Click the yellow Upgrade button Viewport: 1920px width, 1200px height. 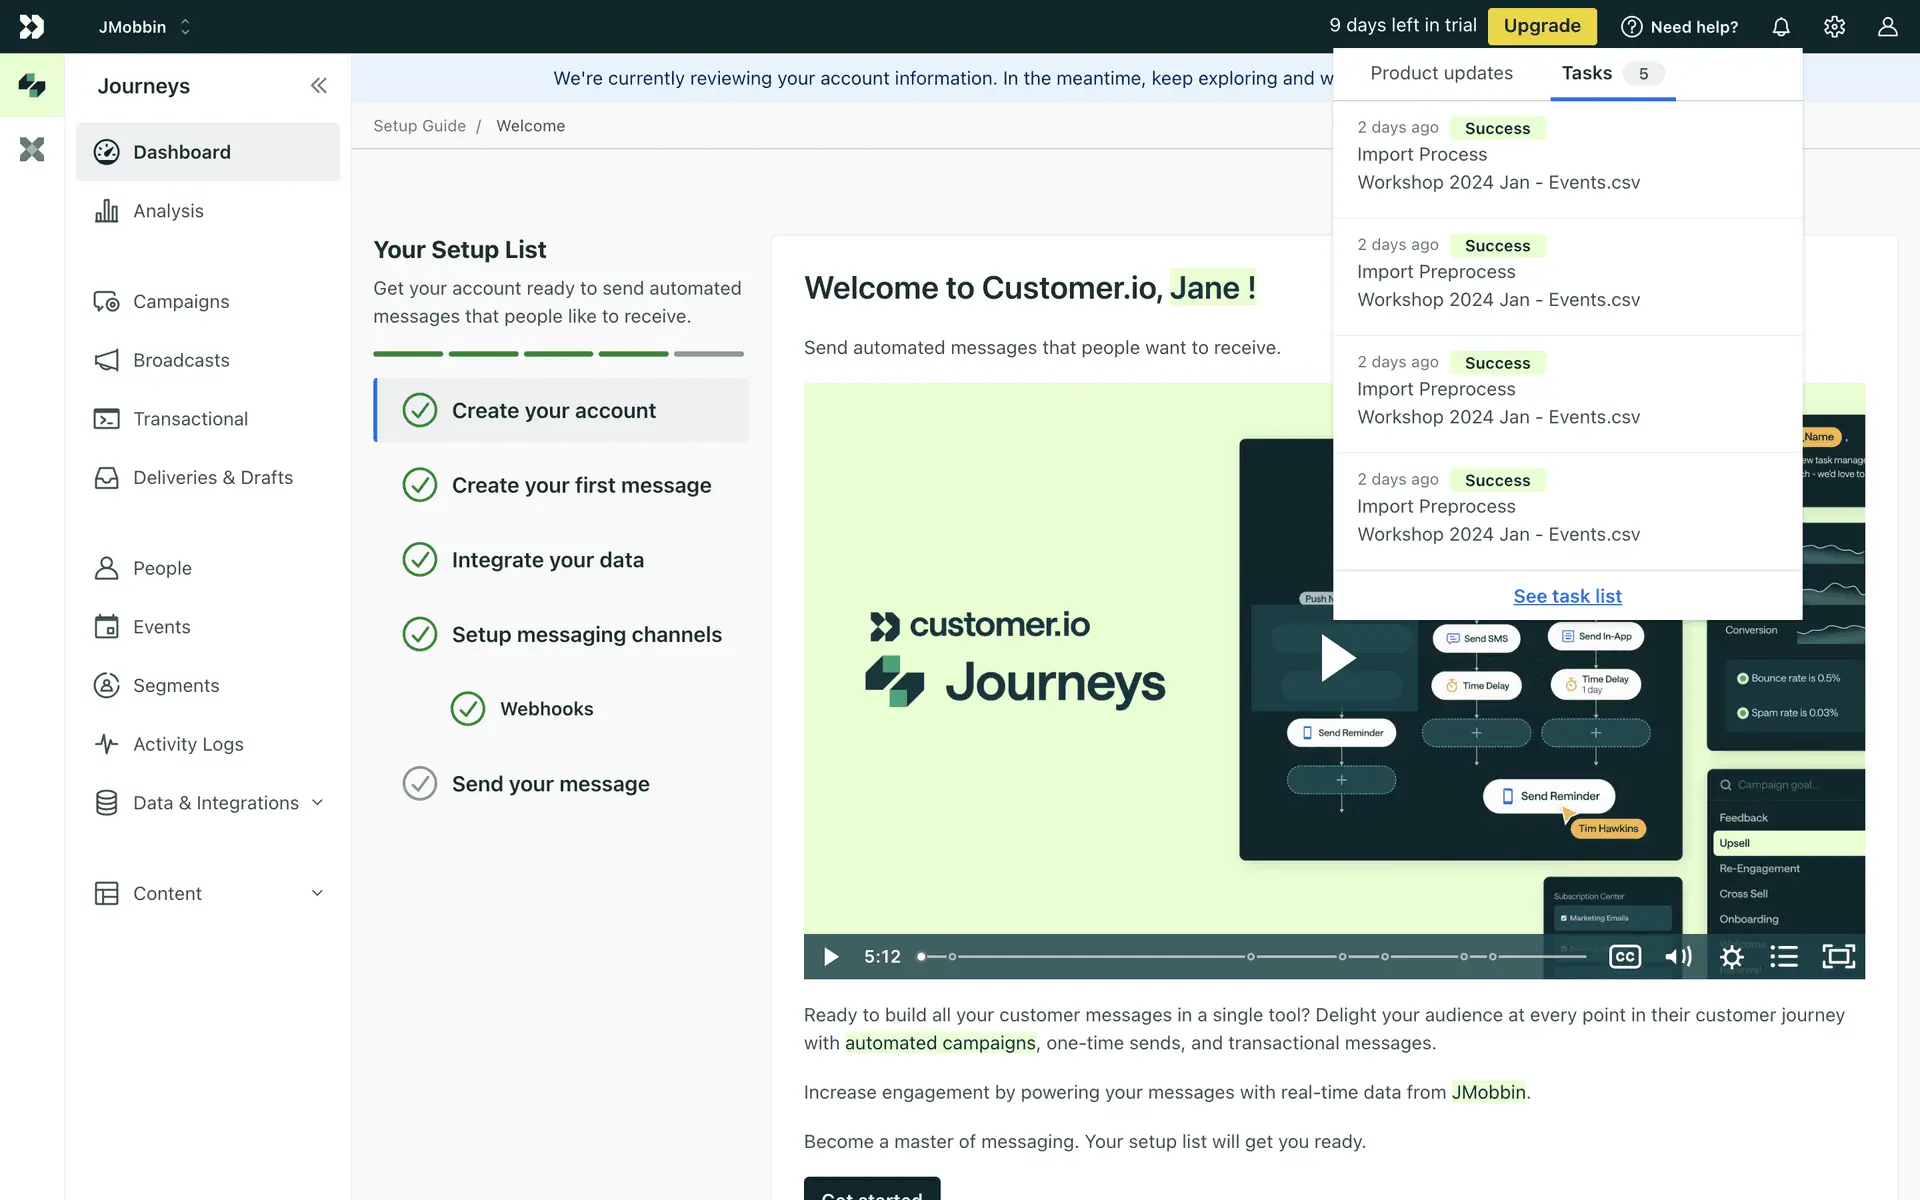pyautogui.click(x=1542, y=26)
